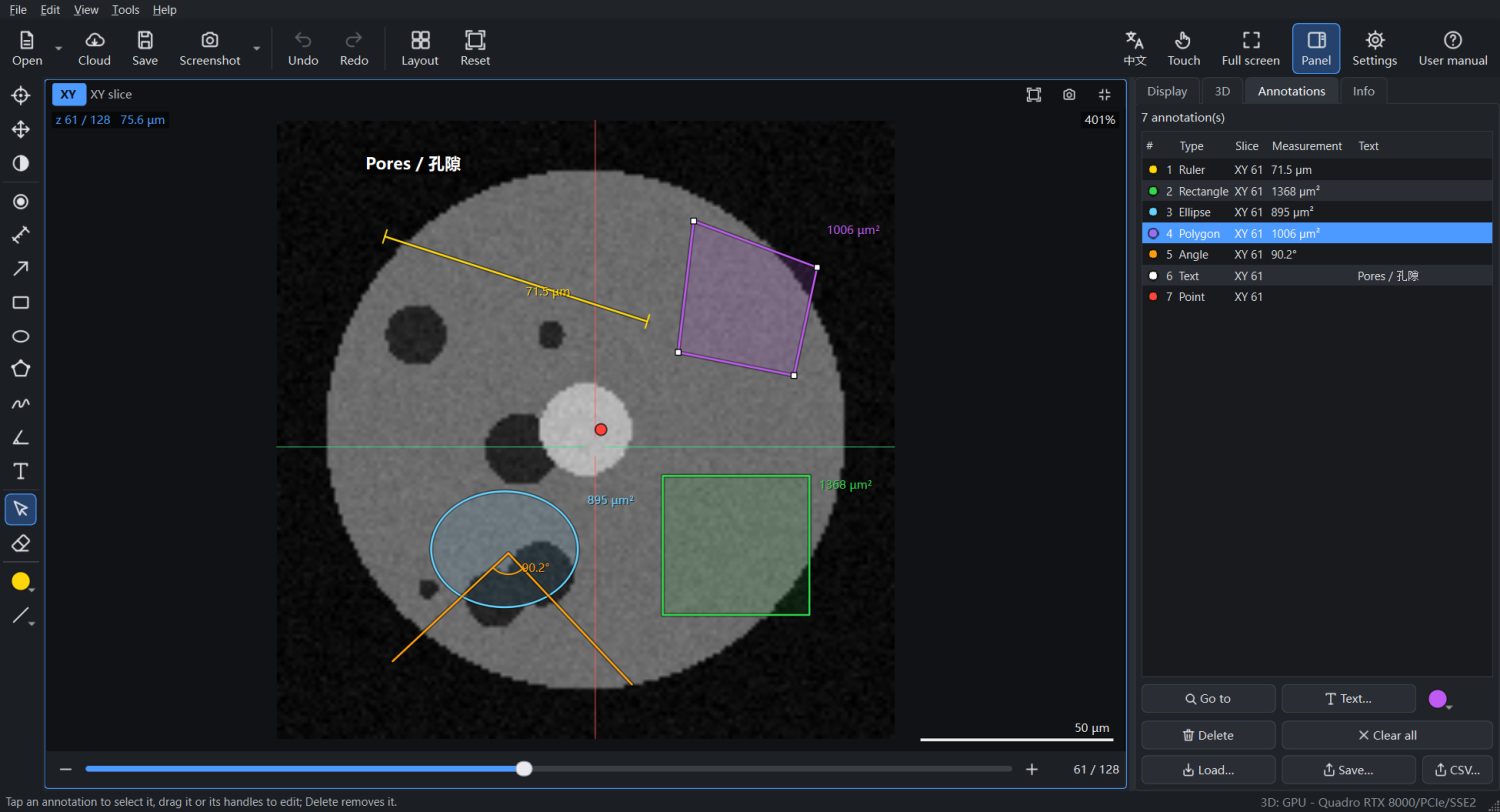Select the contrast window/level tool
This screenshot has height=812, width=1500.
(20, 162)
